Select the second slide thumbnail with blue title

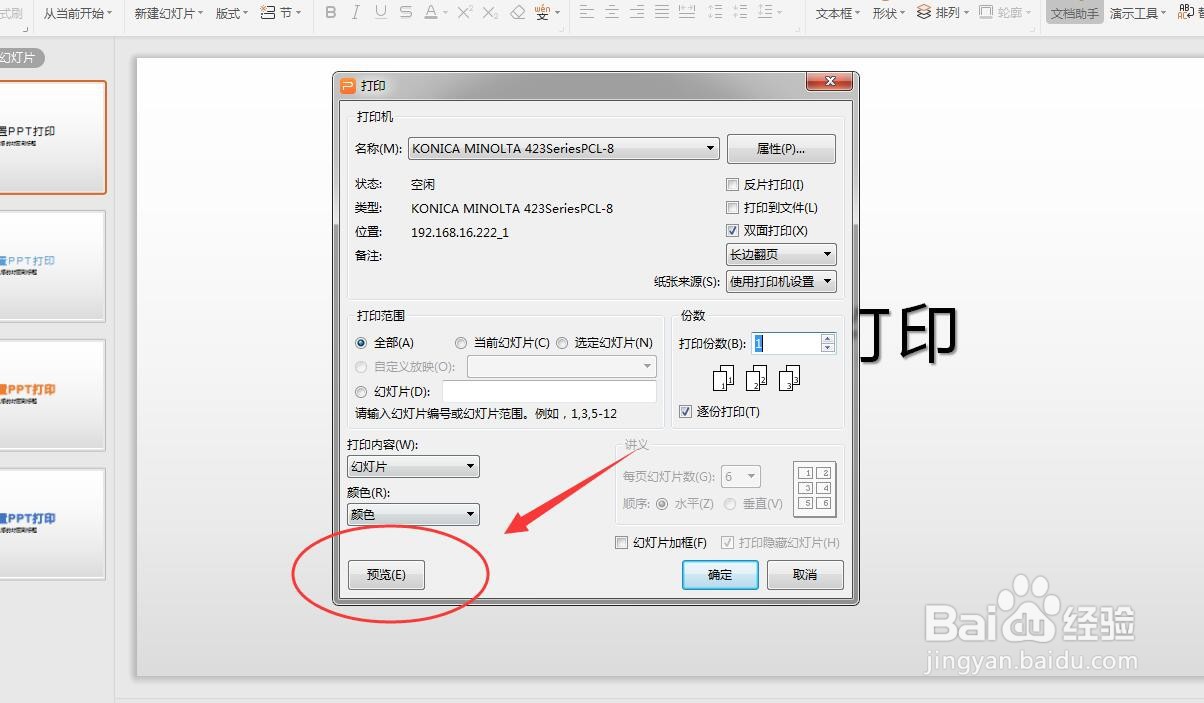click(x=51, y=266)
